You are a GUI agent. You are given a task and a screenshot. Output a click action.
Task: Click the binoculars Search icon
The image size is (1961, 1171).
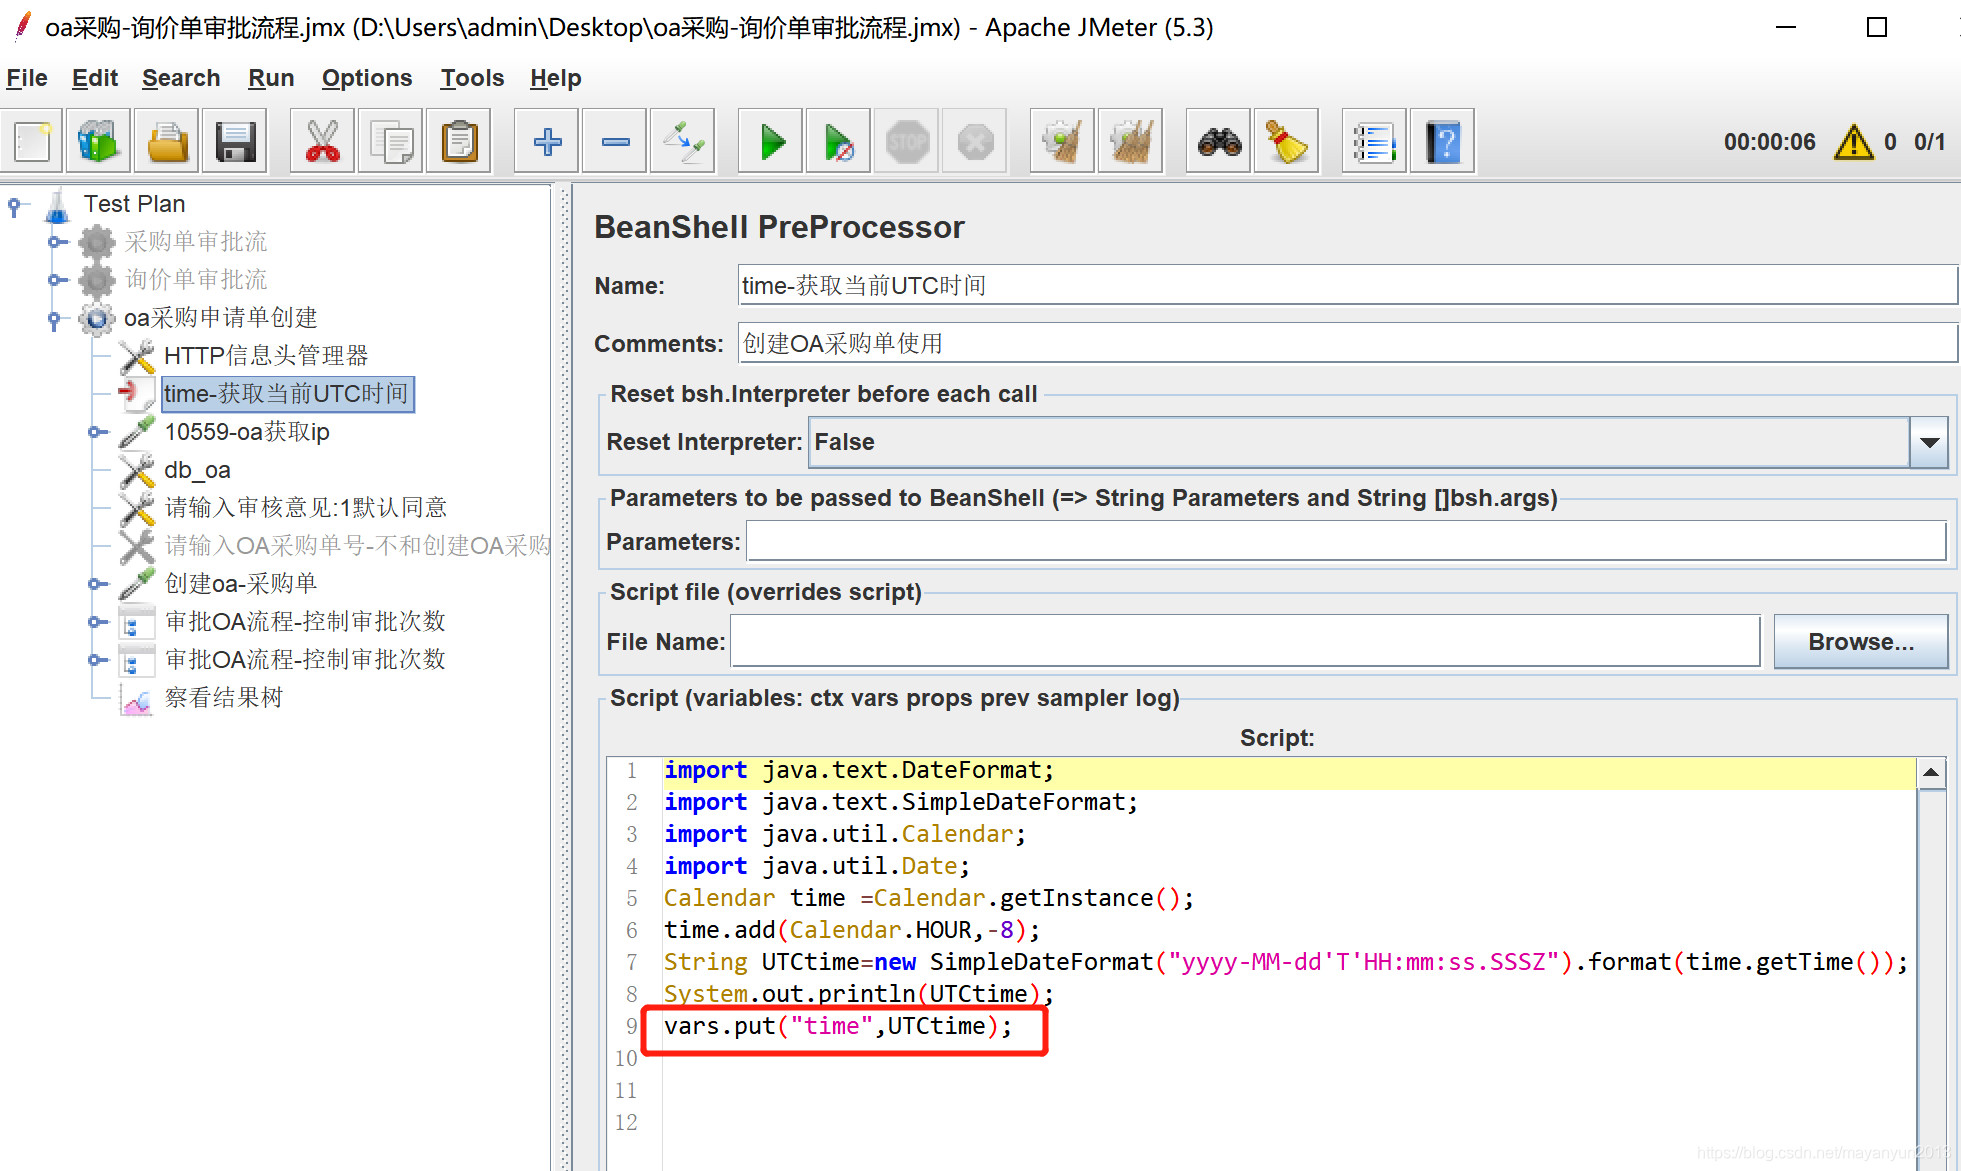tap(1219, 142)
